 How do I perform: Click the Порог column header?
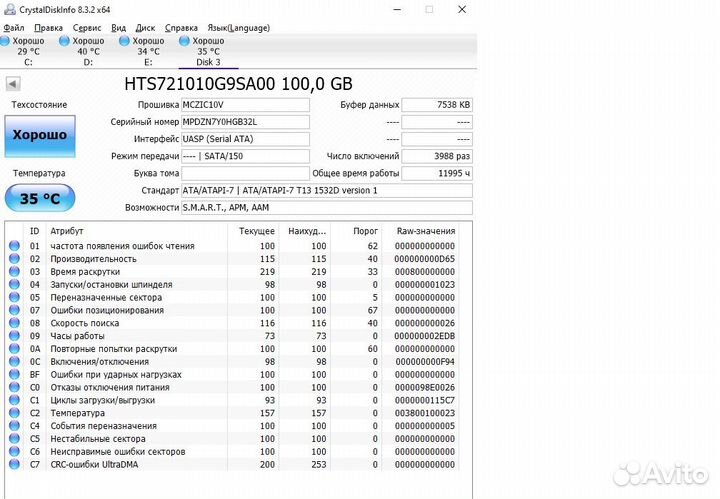pos(356,231)
